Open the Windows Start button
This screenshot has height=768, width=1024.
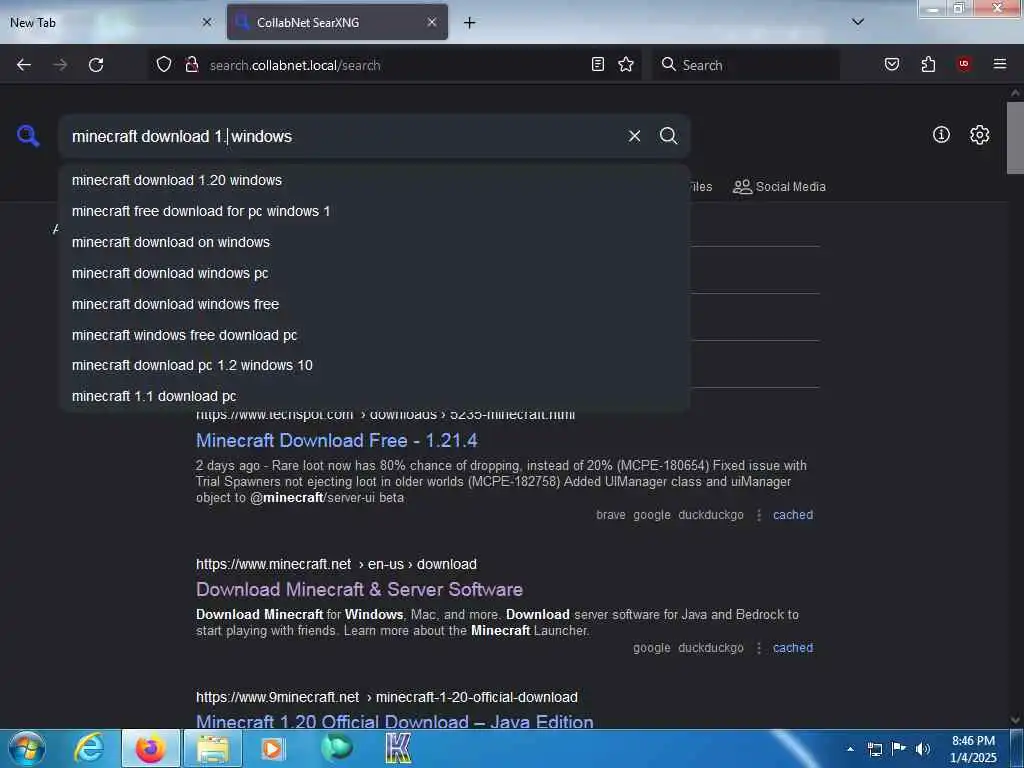pos(27,748)
